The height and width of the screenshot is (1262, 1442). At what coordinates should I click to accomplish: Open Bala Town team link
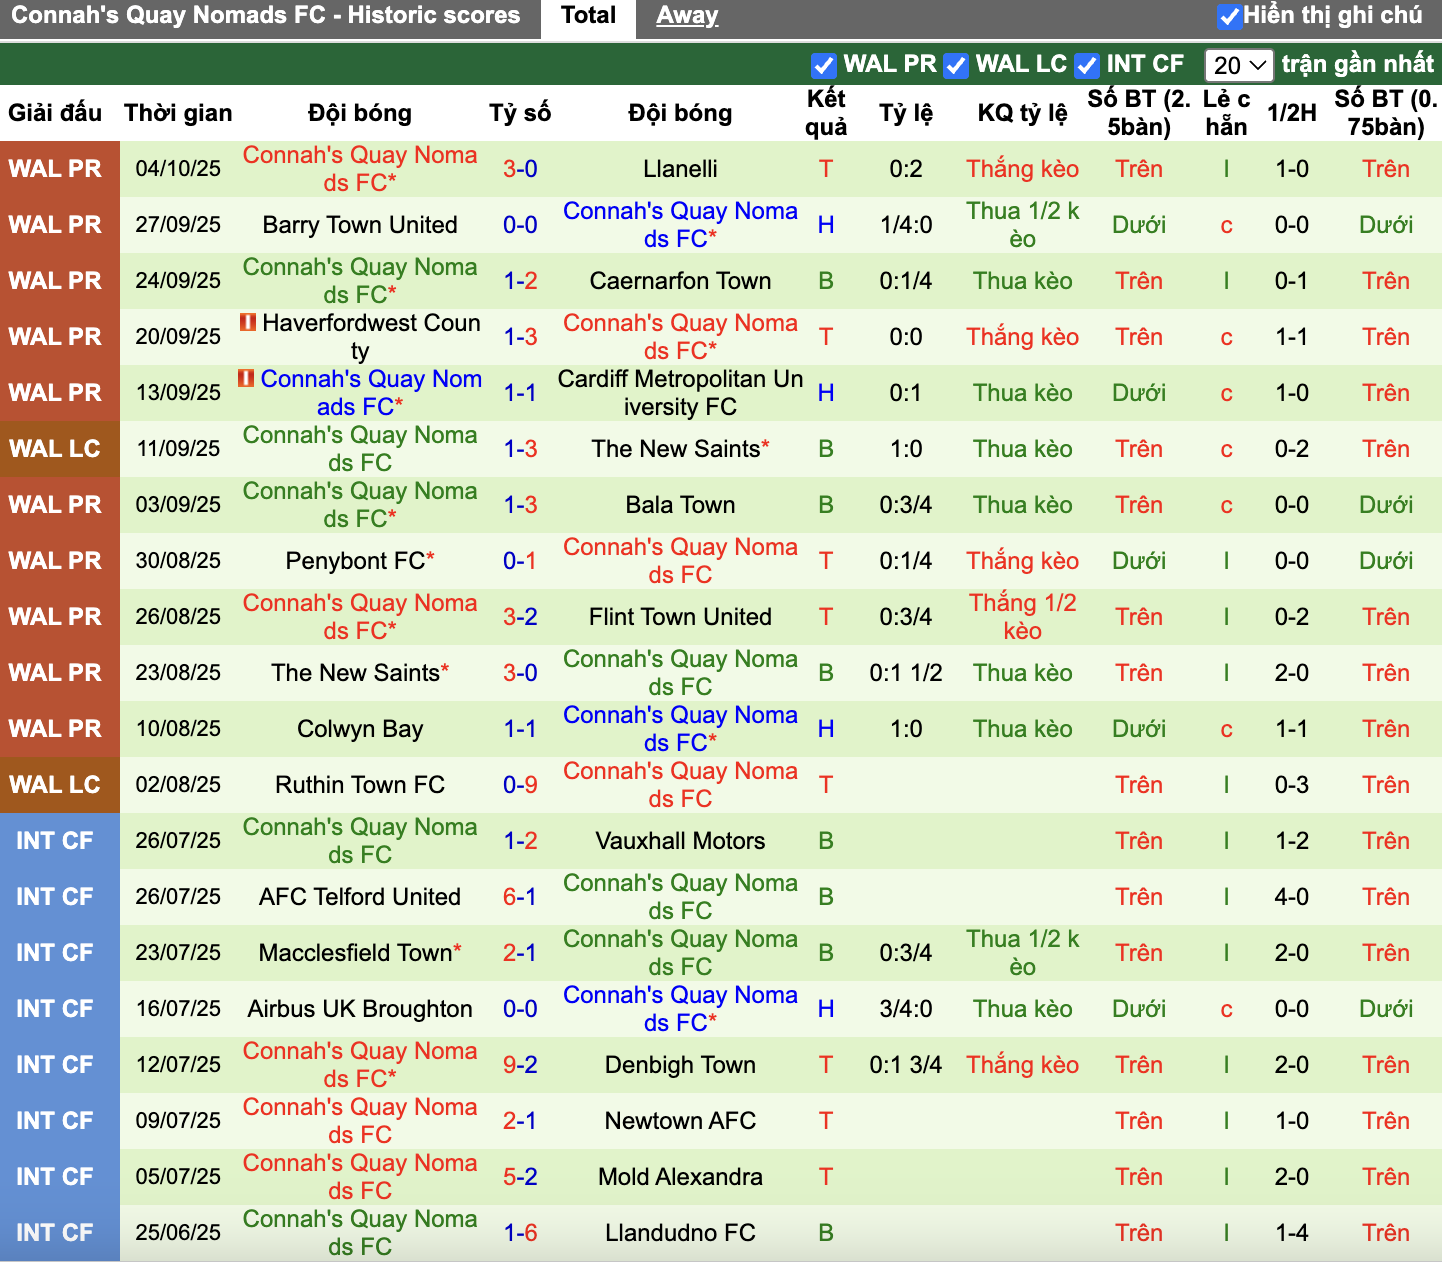coord(680,505)
